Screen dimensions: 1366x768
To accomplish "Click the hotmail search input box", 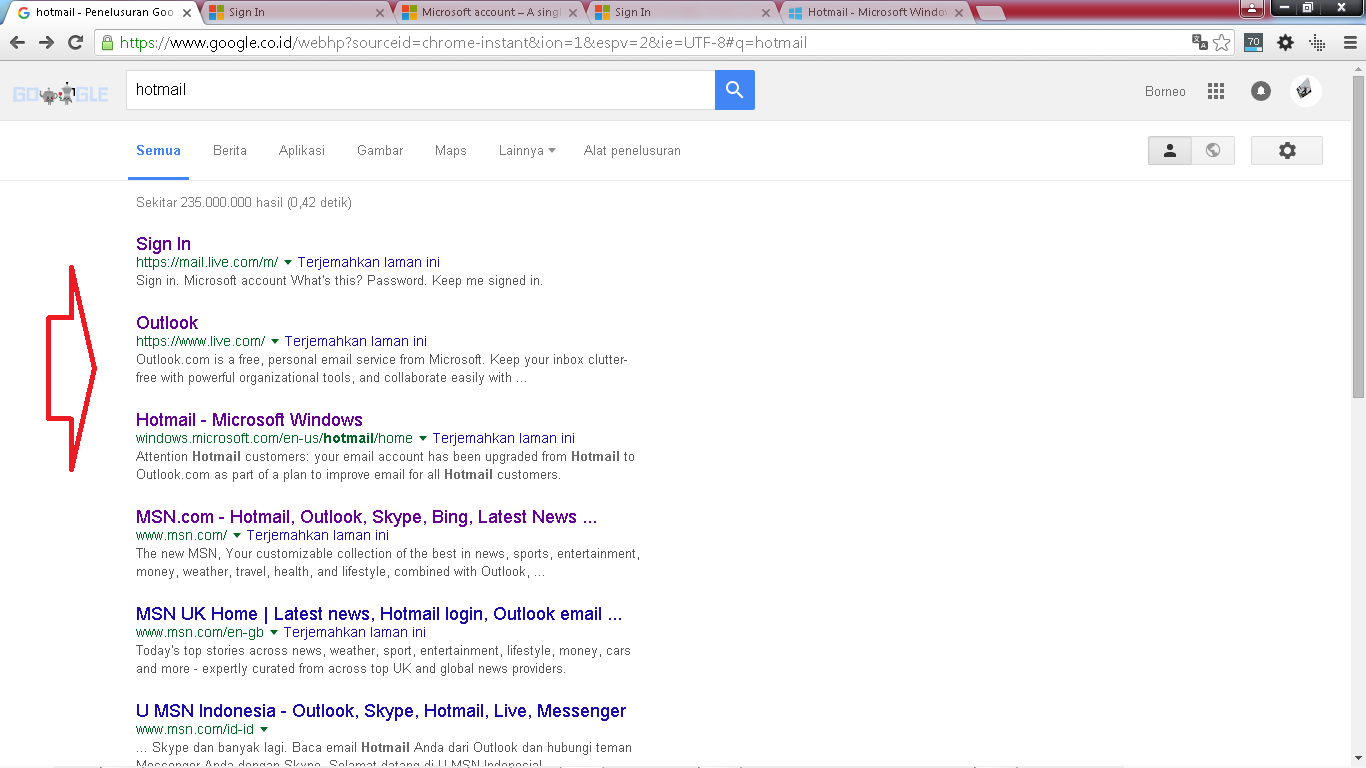I will tap(420, 90).
